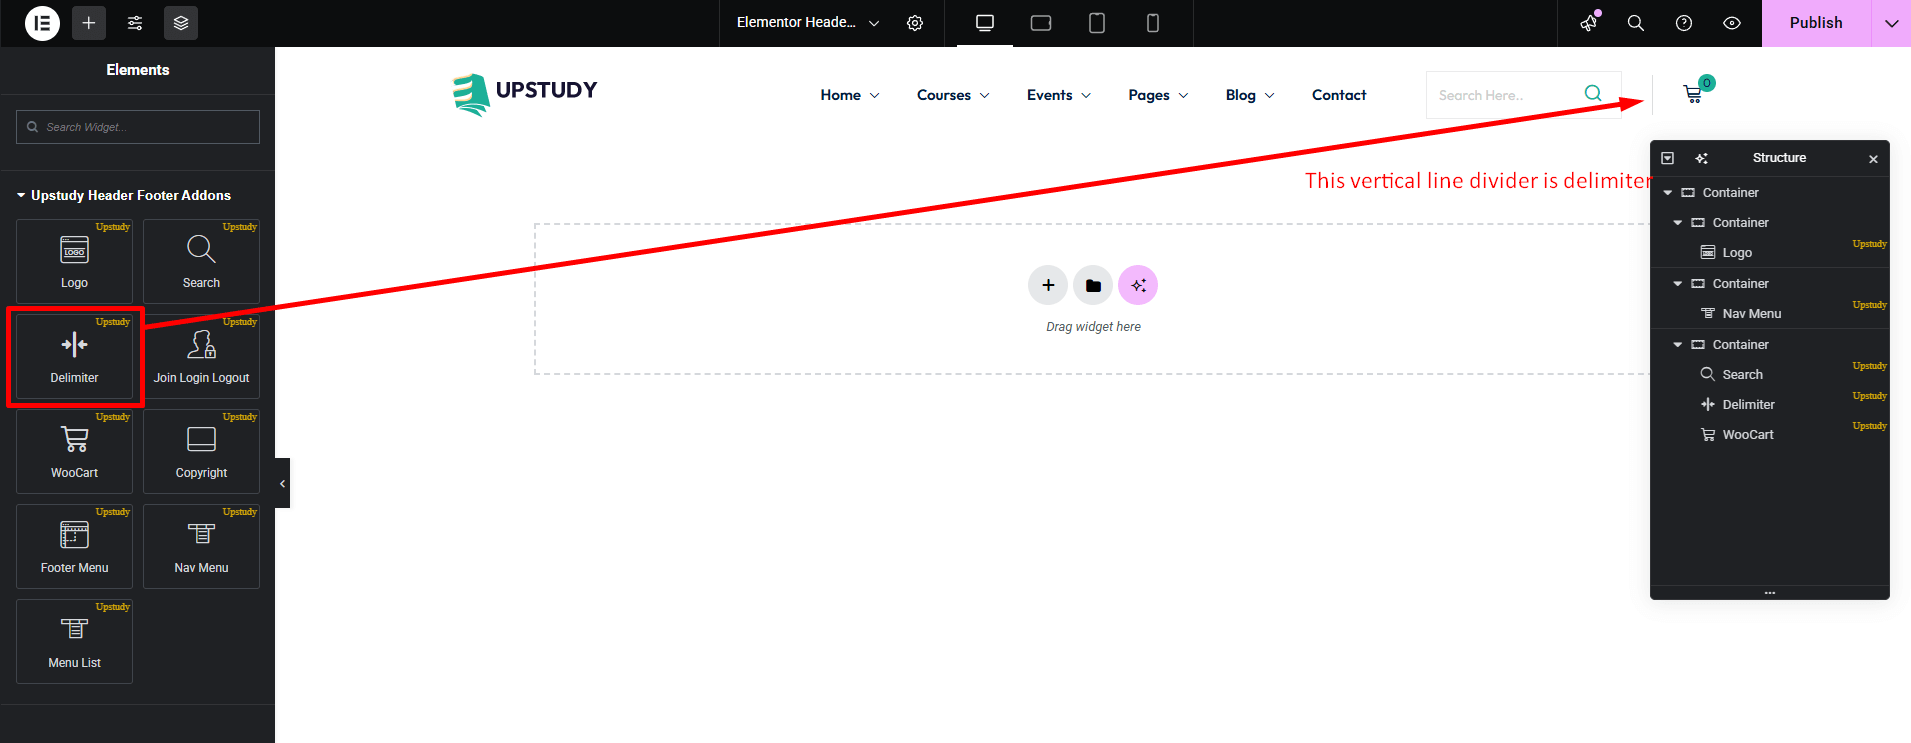Screen dimensions: 1911x743
Task: Click the Elementor logo button
Action: (x=42, y=23)
